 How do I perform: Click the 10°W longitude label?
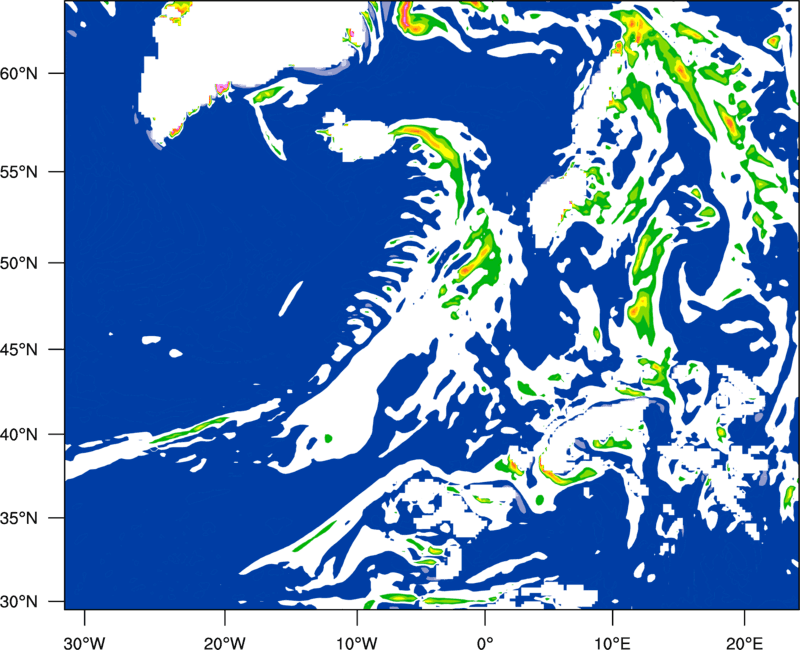[x=357, y=642]
